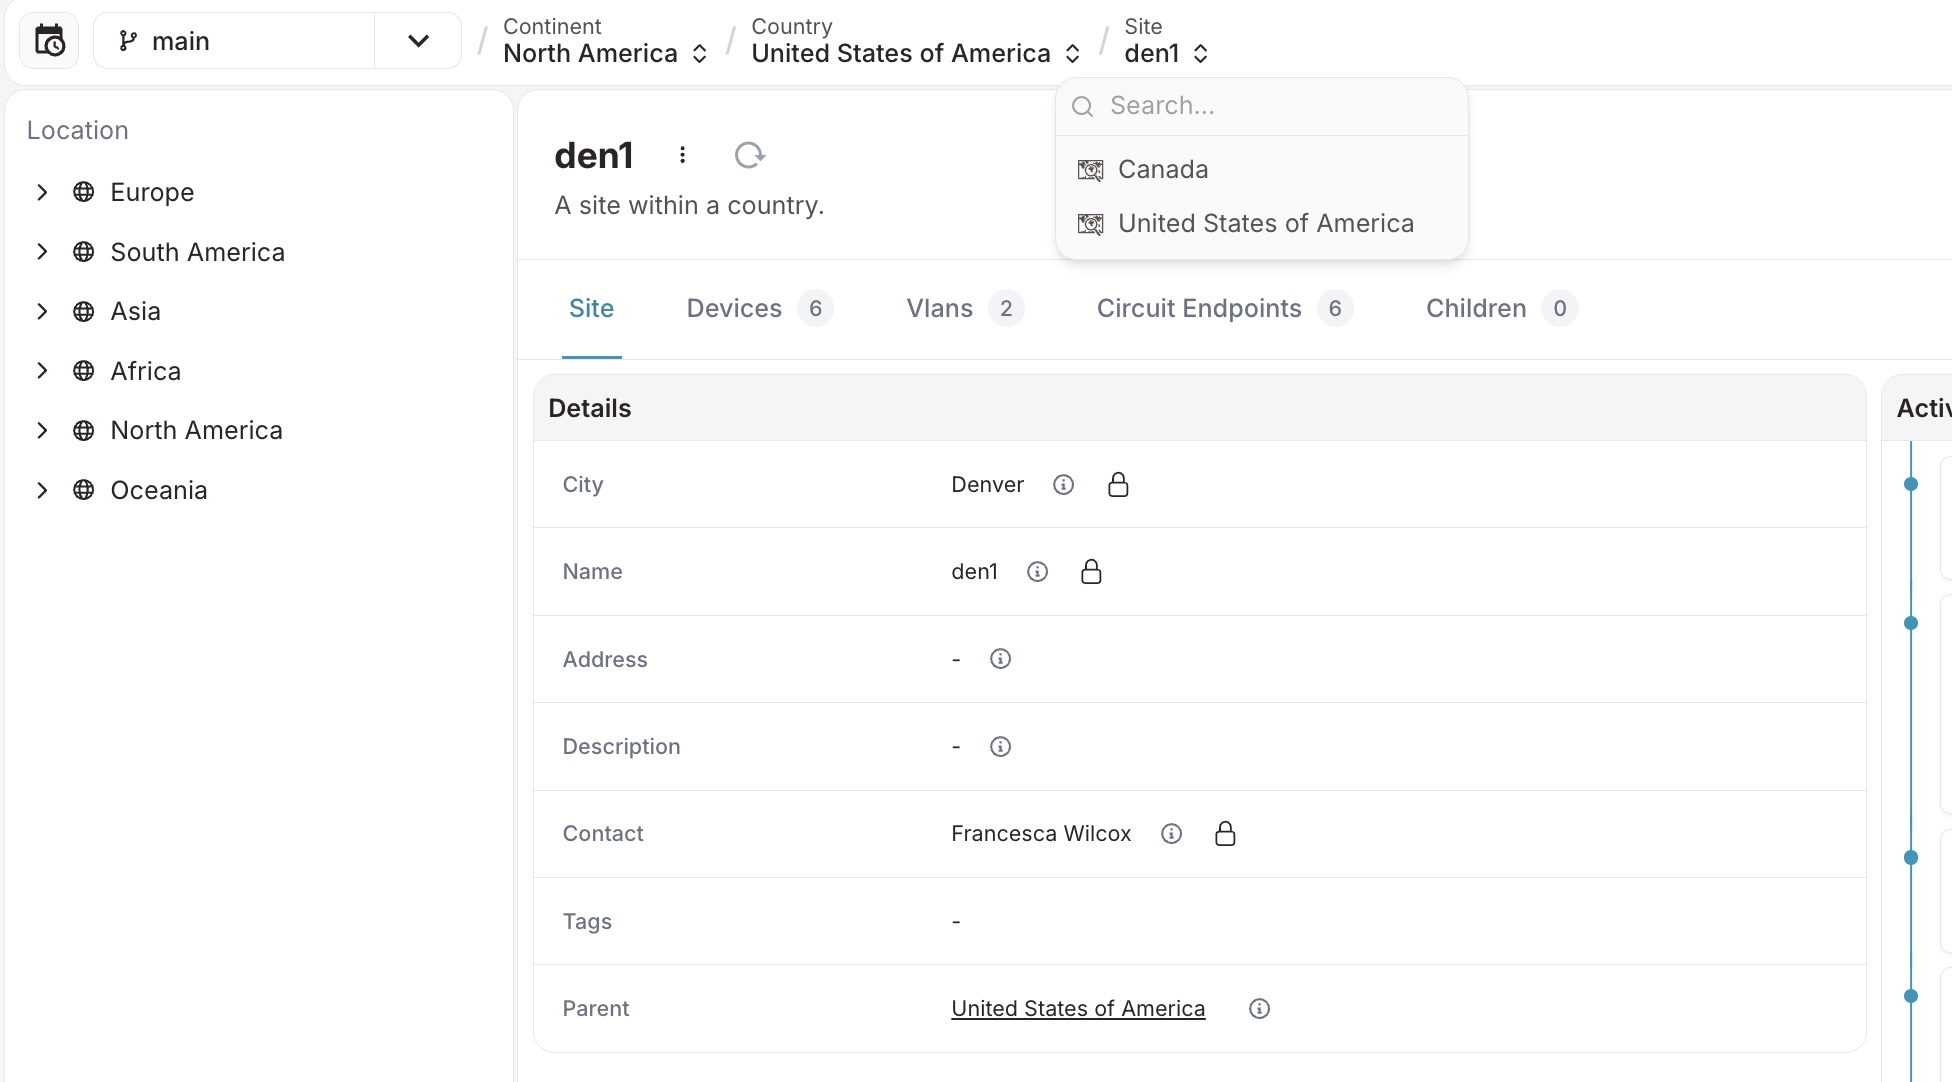Open the United States of America parent link
This screenshot has height=1082, width=1952.
click(1077, 1009)
